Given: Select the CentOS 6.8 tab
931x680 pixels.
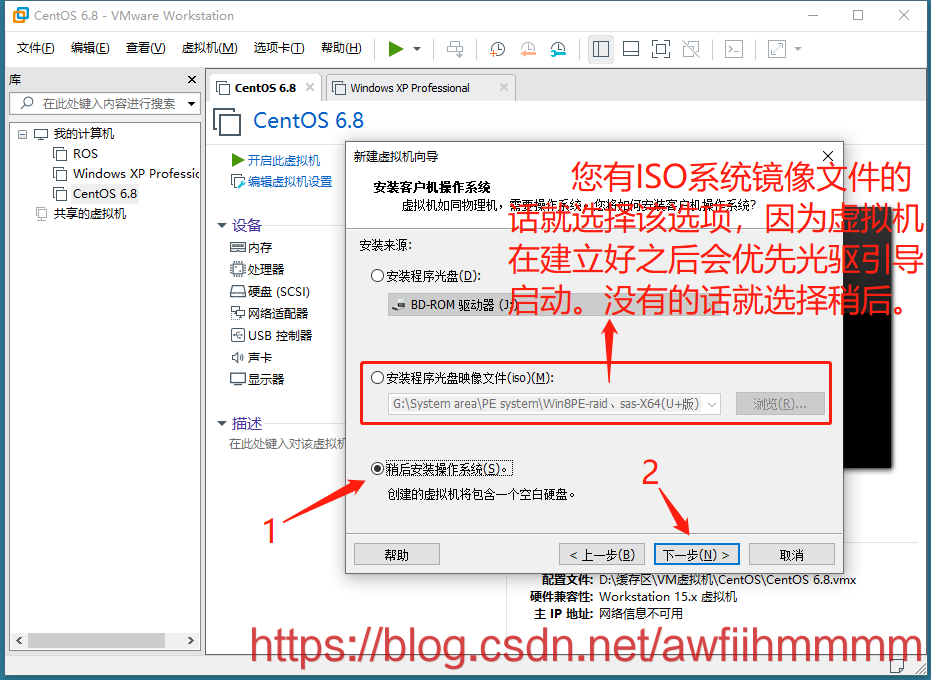Looking at the screenshot, I should pos(265,88).
